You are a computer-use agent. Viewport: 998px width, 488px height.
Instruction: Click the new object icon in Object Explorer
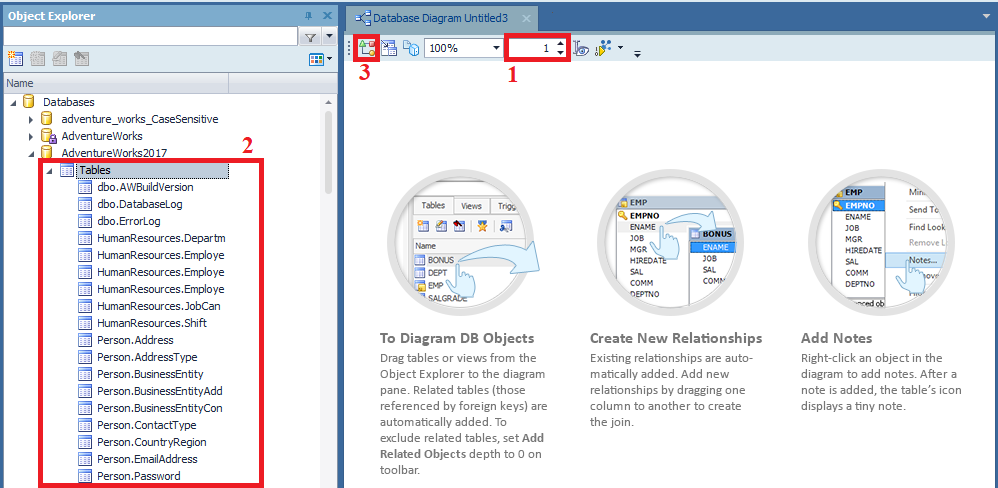[14, 60]
